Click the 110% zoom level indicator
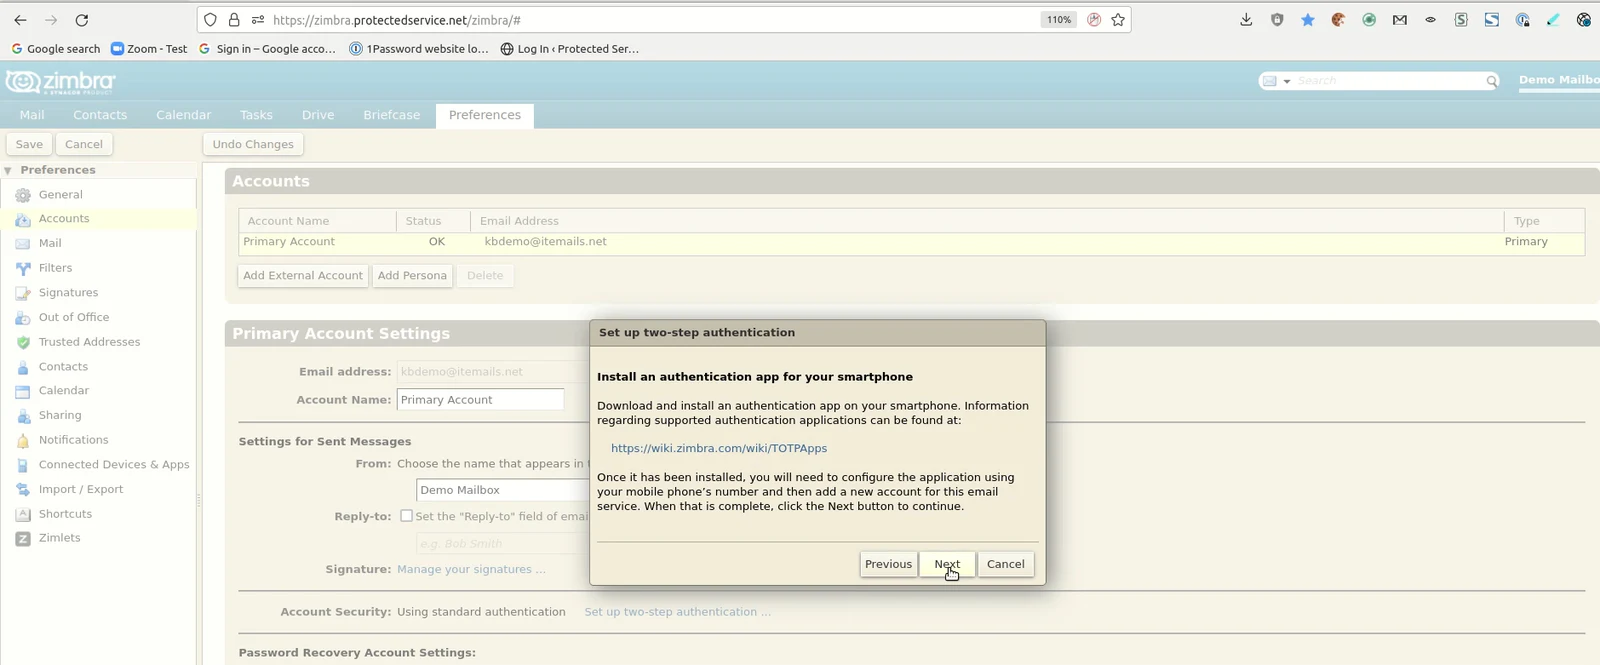The width and height of the screenshot is (1600, 665). pos(1059,20)
